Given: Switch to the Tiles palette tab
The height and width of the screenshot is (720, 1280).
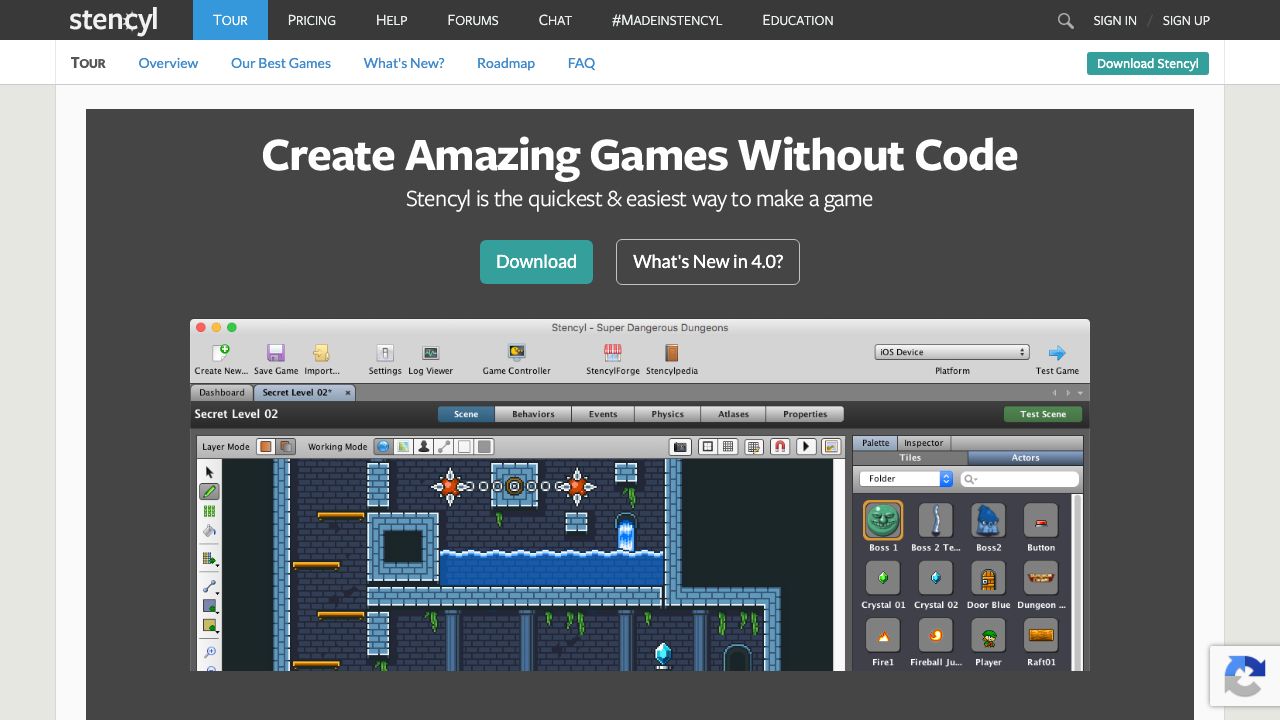Looking at the screenshot, I should click(910, 458).
